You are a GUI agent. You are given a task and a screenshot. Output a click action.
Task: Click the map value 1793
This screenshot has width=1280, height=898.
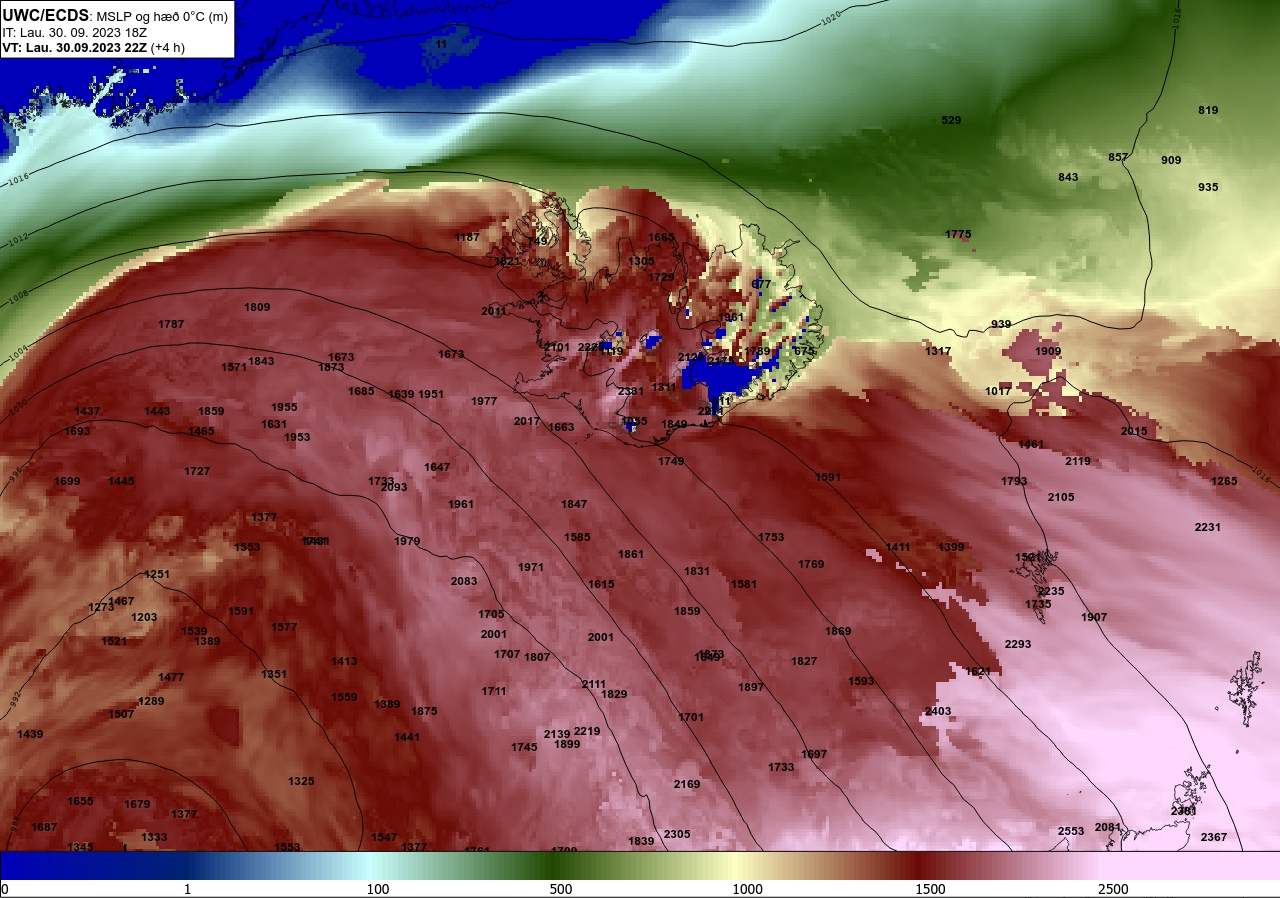pyautogui.click(x=1014, y=481)
